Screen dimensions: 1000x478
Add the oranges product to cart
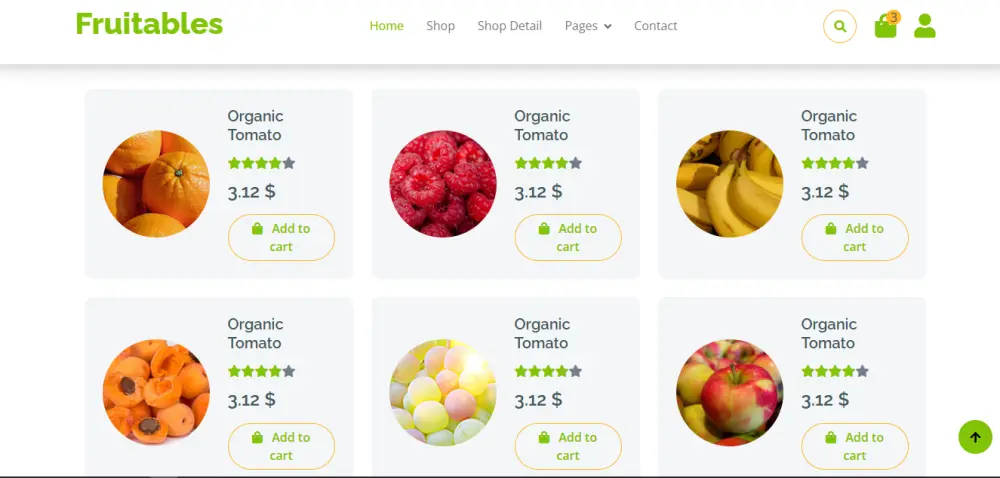coord(281,238)
